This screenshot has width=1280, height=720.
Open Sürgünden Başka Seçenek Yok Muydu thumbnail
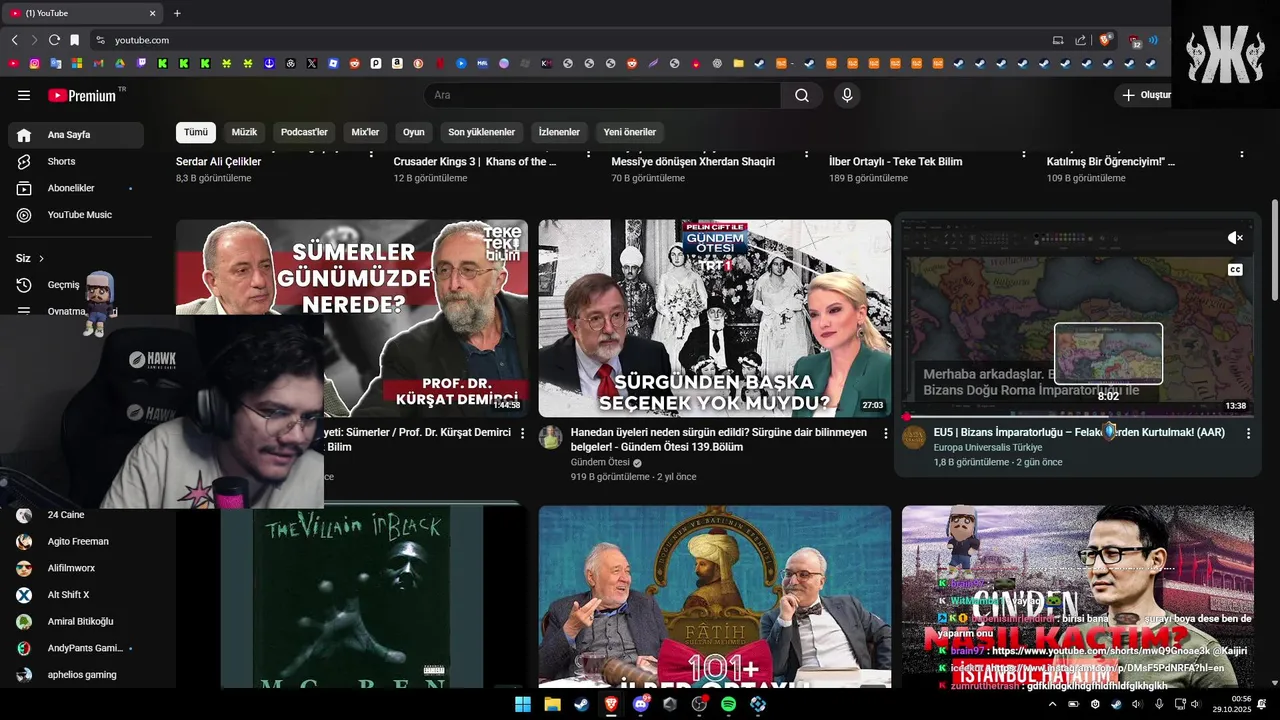(715, 318)
